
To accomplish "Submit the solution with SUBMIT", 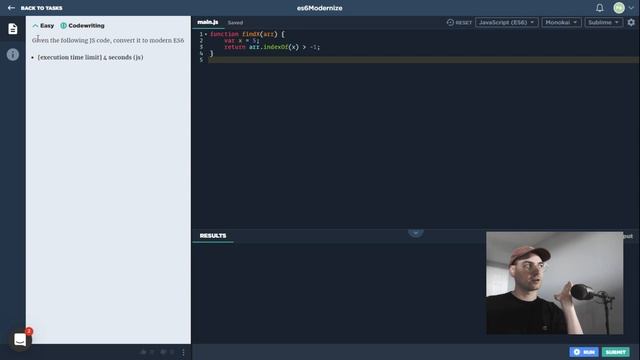I will [x=616, y=352].
